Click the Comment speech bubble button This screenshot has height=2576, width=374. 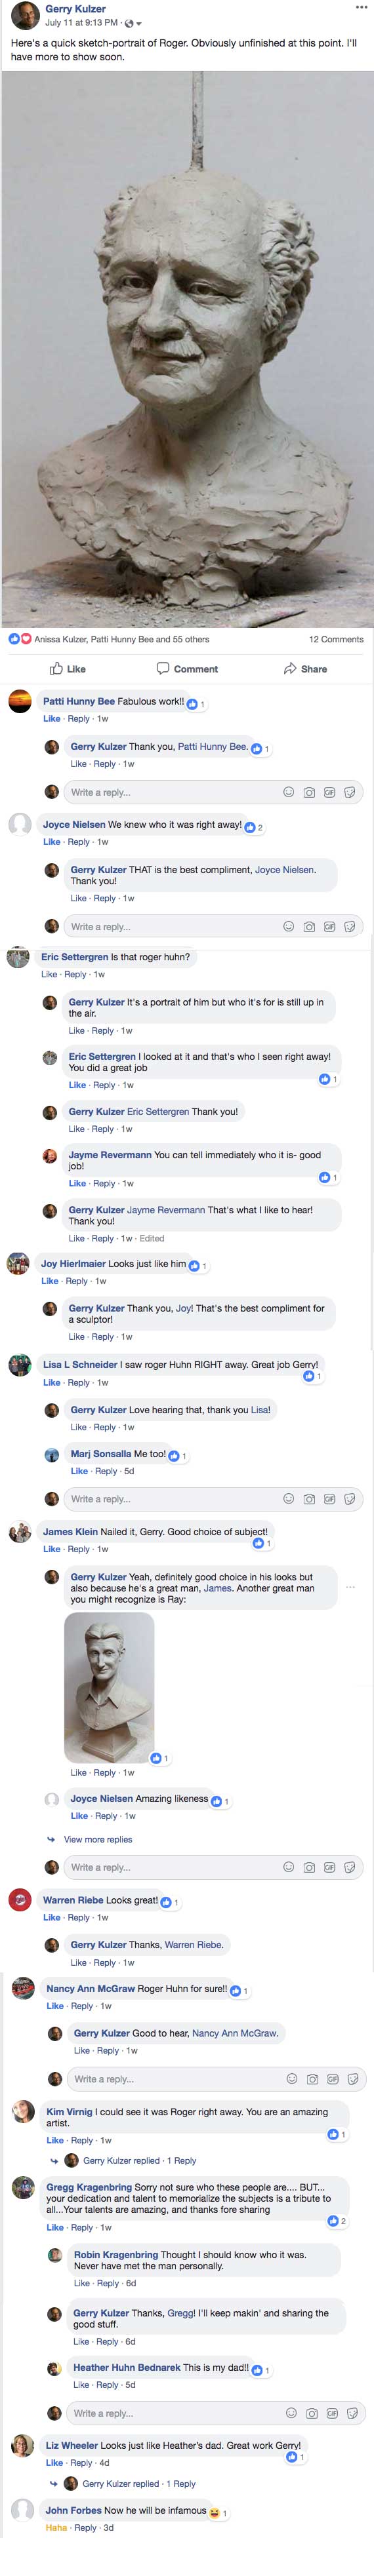(x=187, y=668)
